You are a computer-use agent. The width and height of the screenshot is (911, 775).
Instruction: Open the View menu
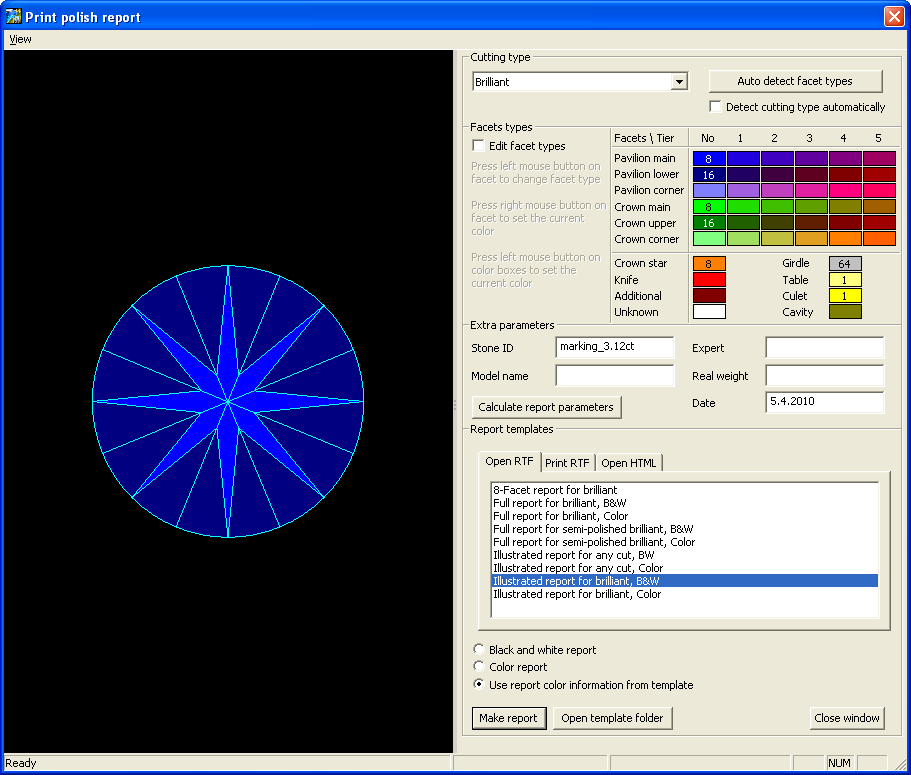click(20, 39)
